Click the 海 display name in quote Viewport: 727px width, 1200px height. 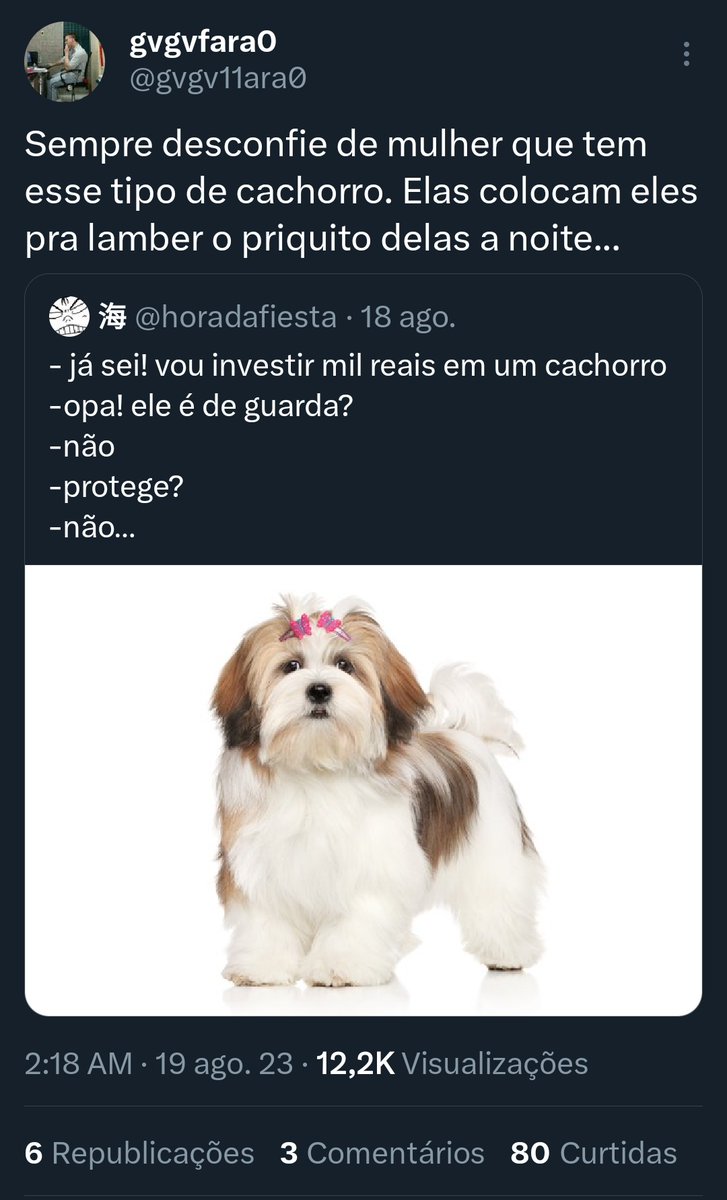click(x=112, y=318)
